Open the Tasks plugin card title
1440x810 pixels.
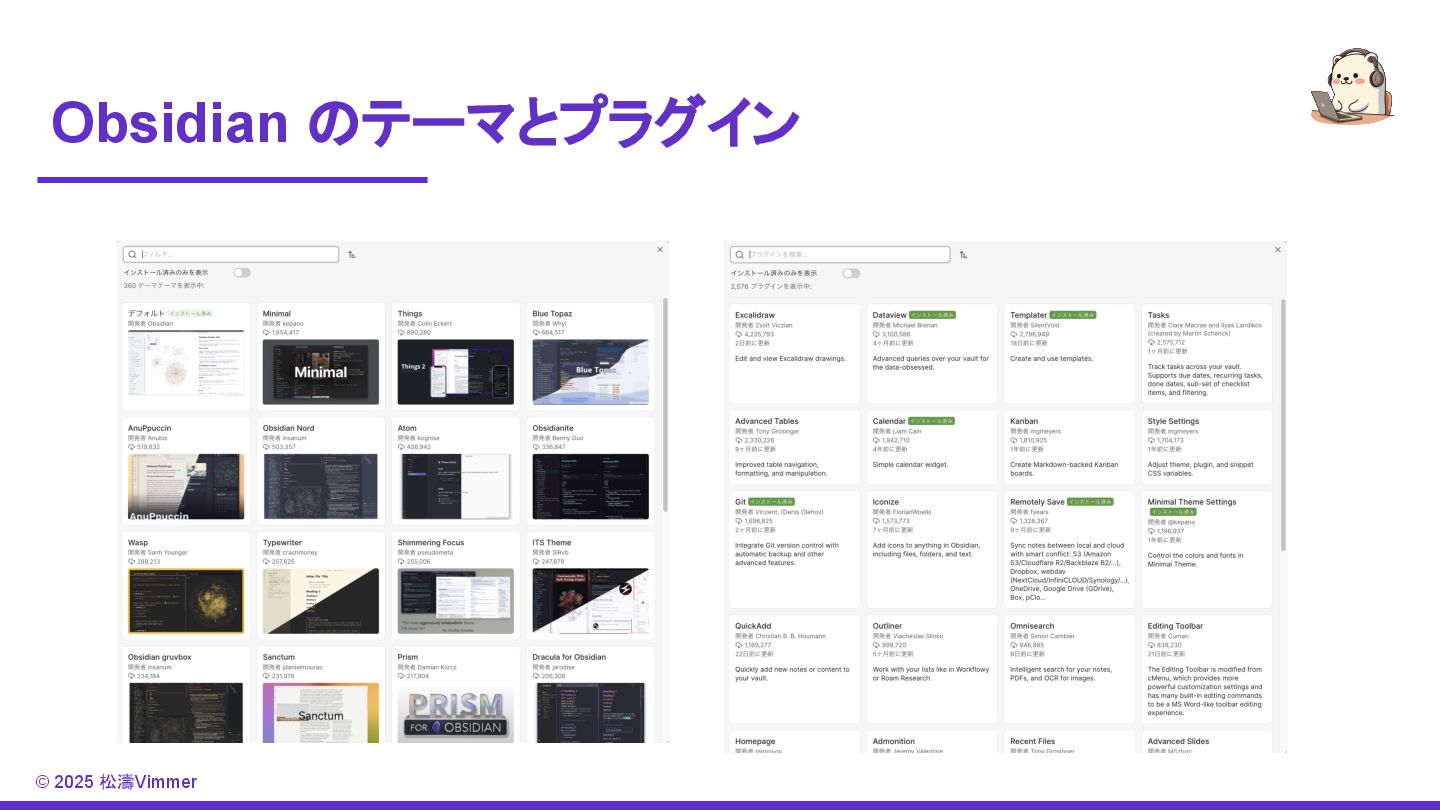pyautogui.click(x=1158, y=315)
